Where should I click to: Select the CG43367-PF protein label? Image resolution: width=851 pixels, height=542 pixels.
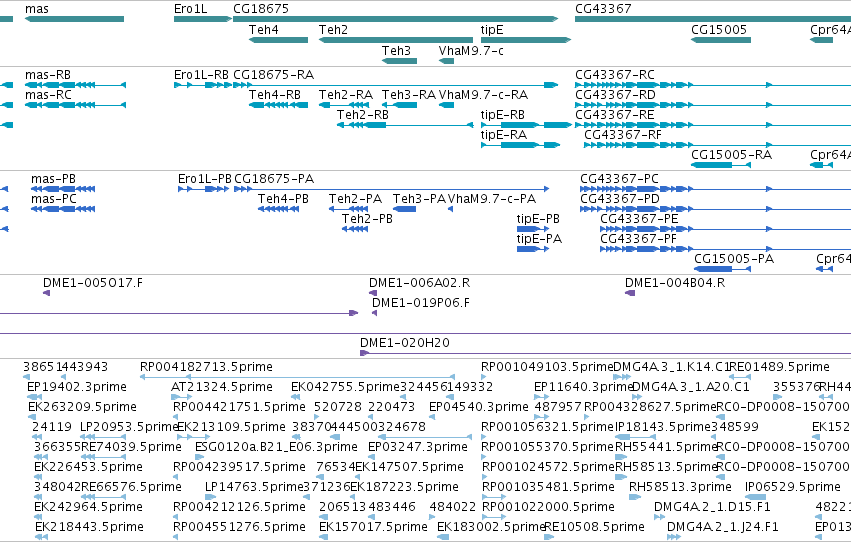click(639, 239)
